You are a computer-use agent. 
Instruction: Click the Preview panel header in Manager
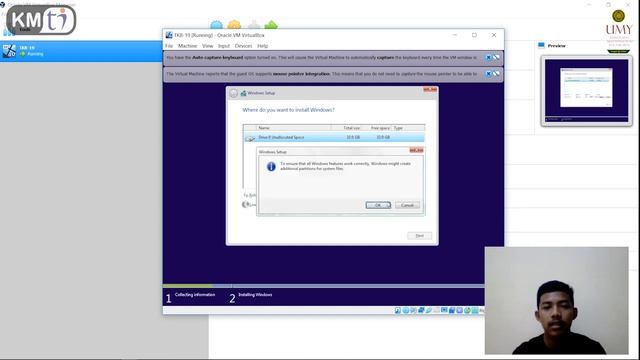pos(556,46)
